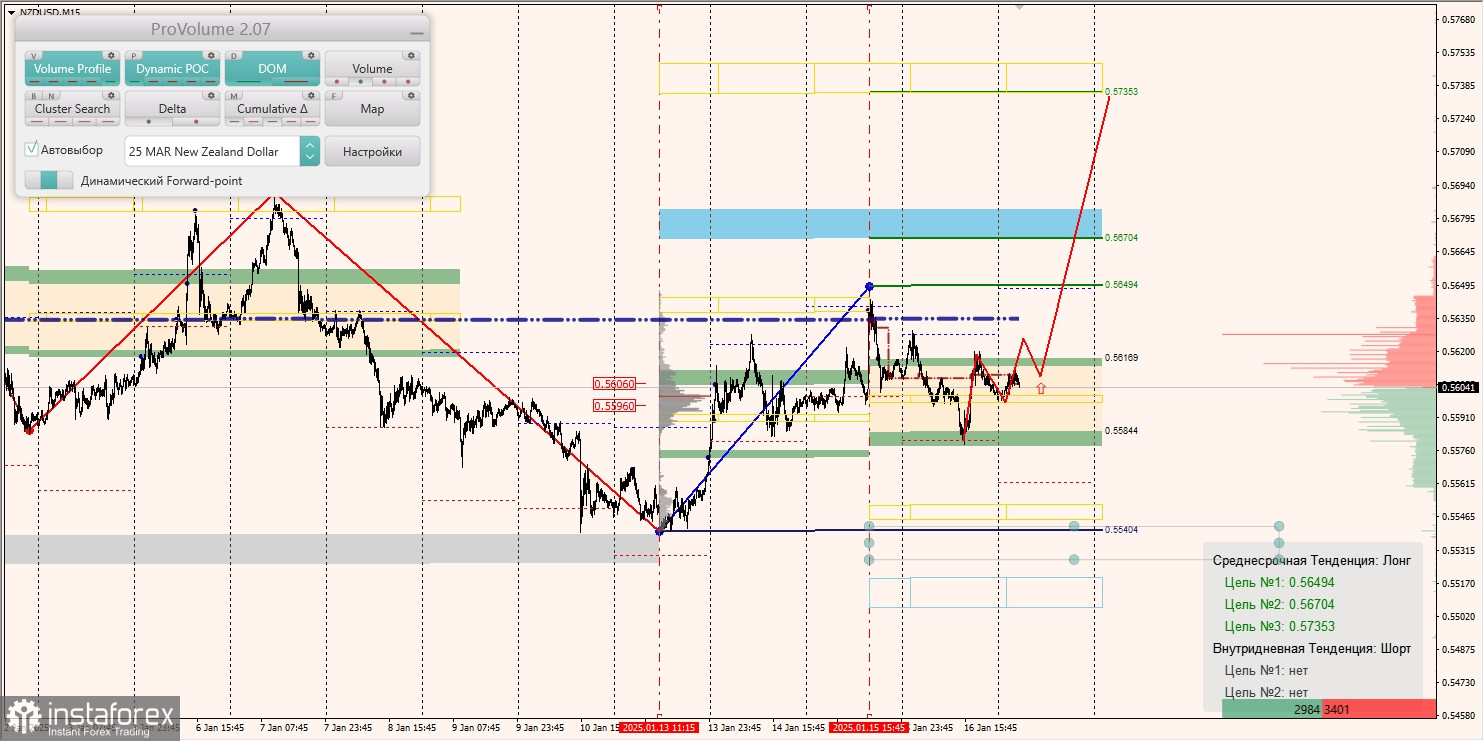
Task: Click the 0.56494 level label on chart
Action: tap(1121, 285)
